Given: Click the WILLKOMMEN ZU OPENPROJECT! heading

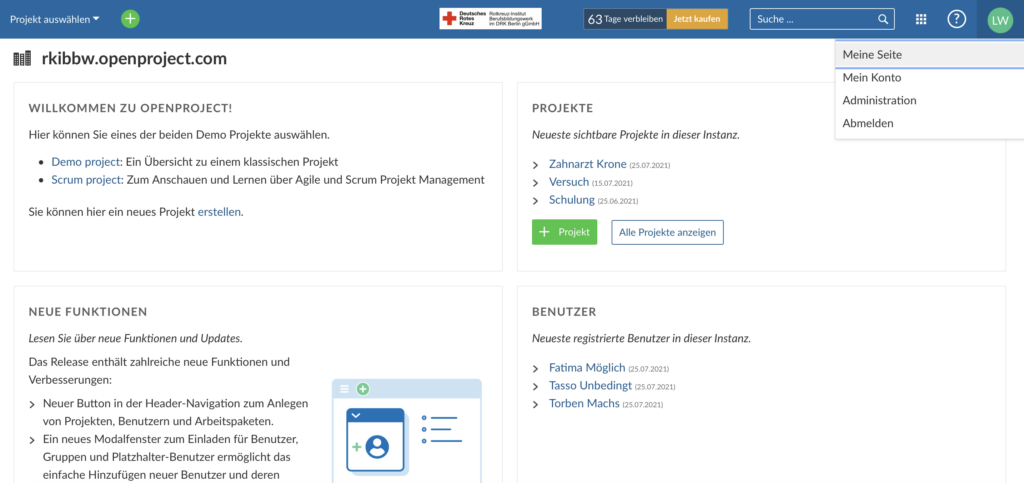Looking at the screenshot, I should [x=131, y=108].
